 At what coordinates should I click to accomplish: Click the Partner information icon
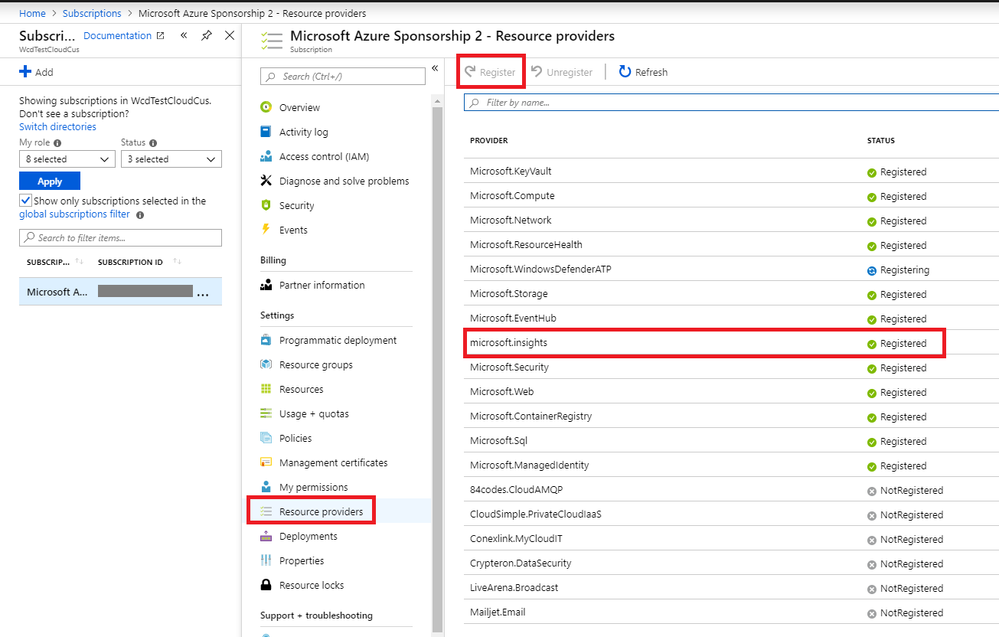[266, 285]
